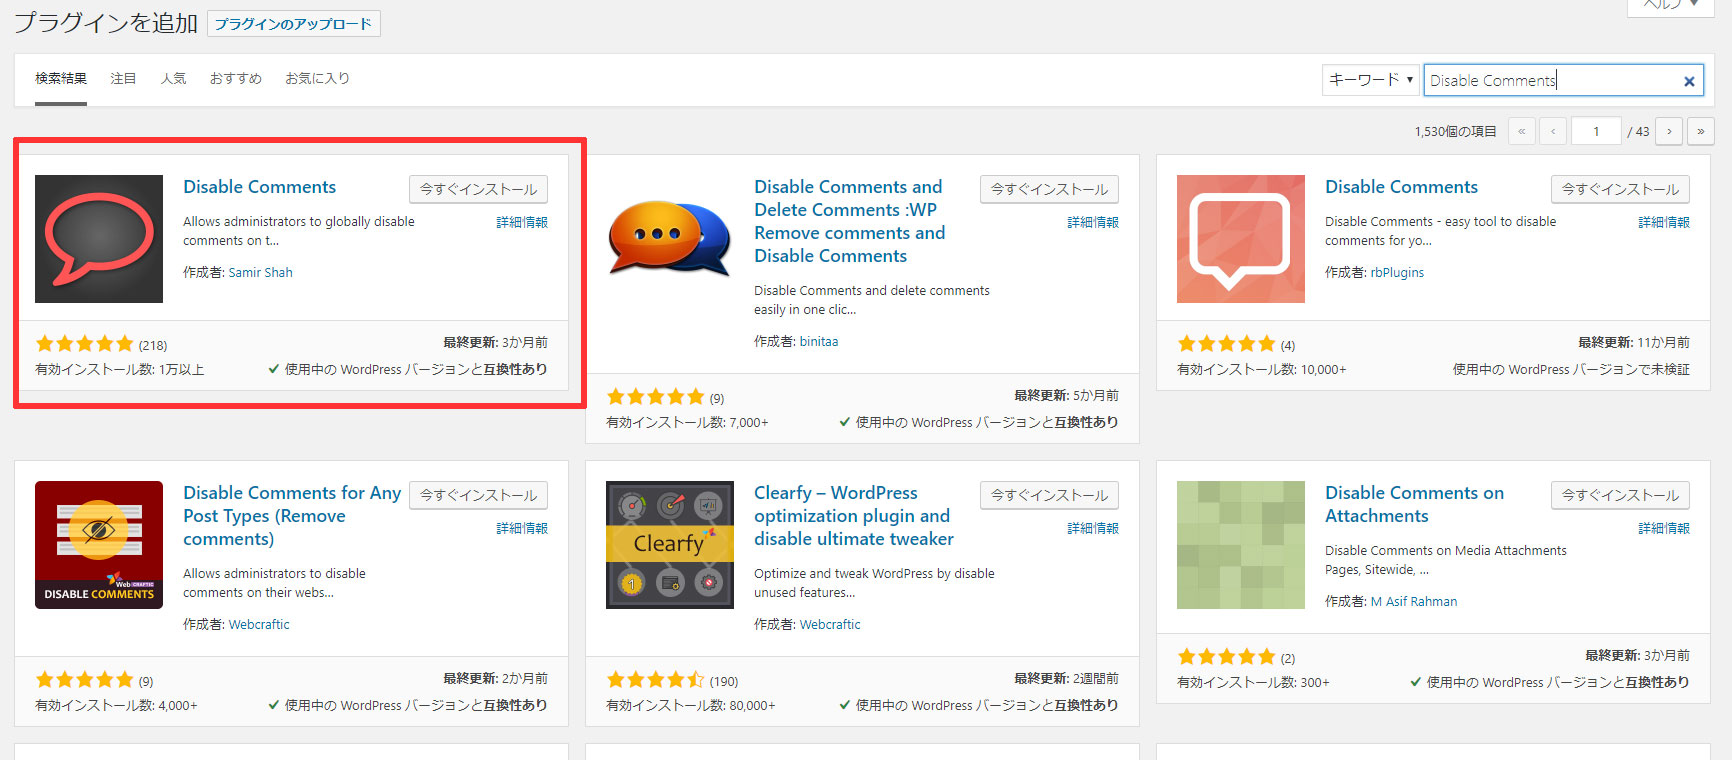Install Disable Comments and Delete Comments plugin
The width and height of the screenshot is (1732, 760).
click(x=1049, y=189)
